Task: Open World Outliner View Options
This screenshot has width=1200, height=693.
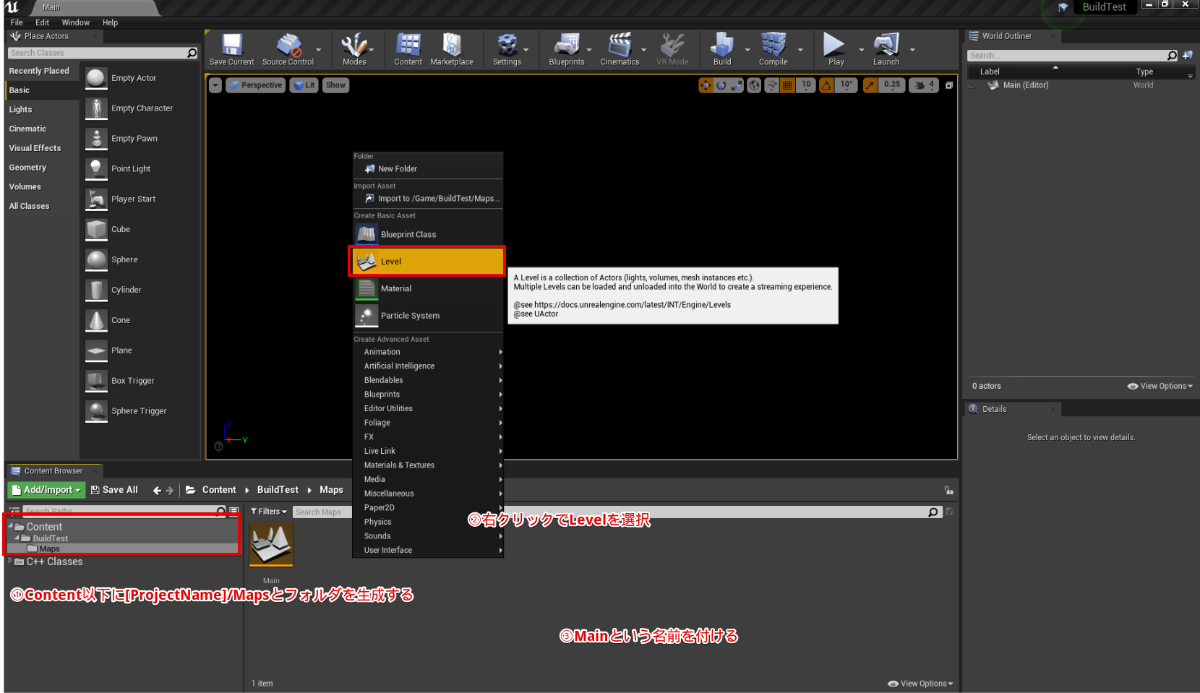Action: pyautogui.click(x=1160, y=386)
